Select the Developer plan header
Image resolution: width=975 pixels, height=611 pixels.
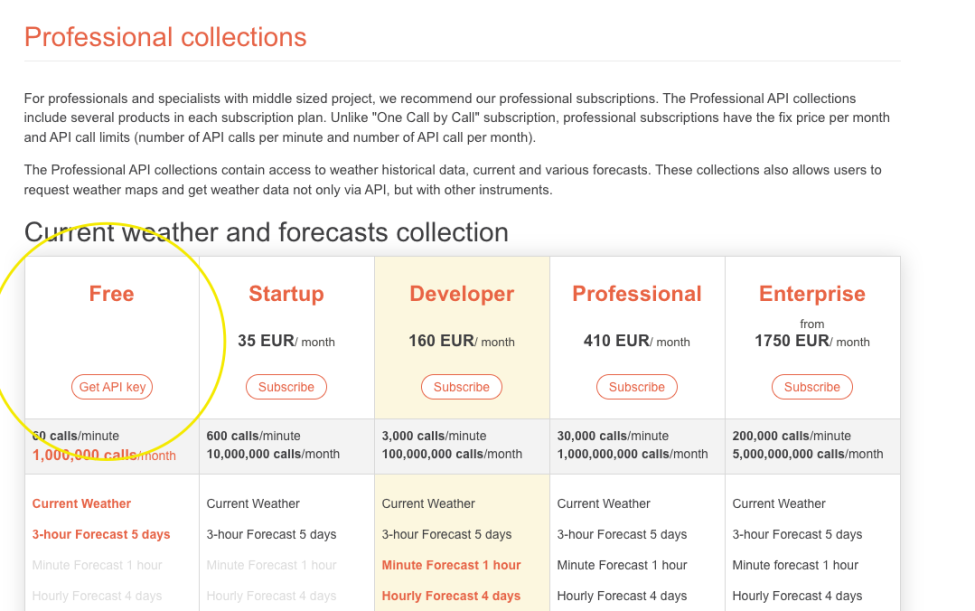pos(461,294)
